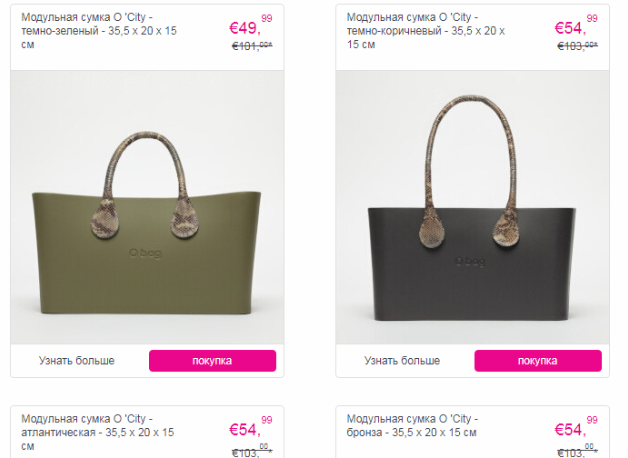Click the dark brown O'City bag image
Viewport: 628px width, 458px height.
tap(473, 207)
